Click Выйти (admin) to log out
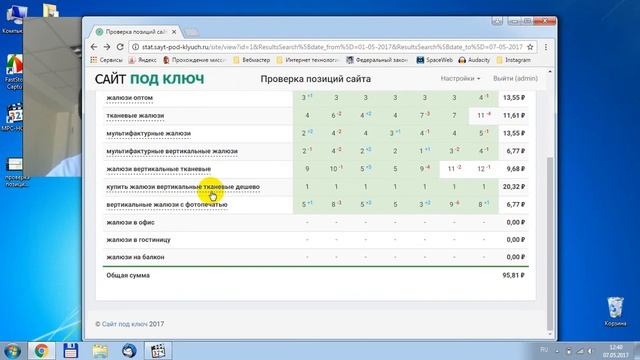640x360 pixels. 515,78
